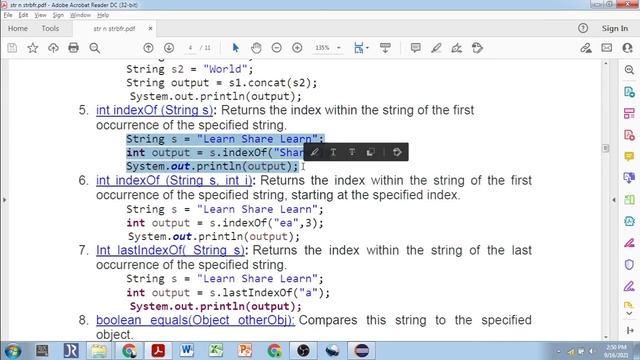640x360 pixels.
Task: Click the scrollbar up arrow
Action: (x=606, y=64)
